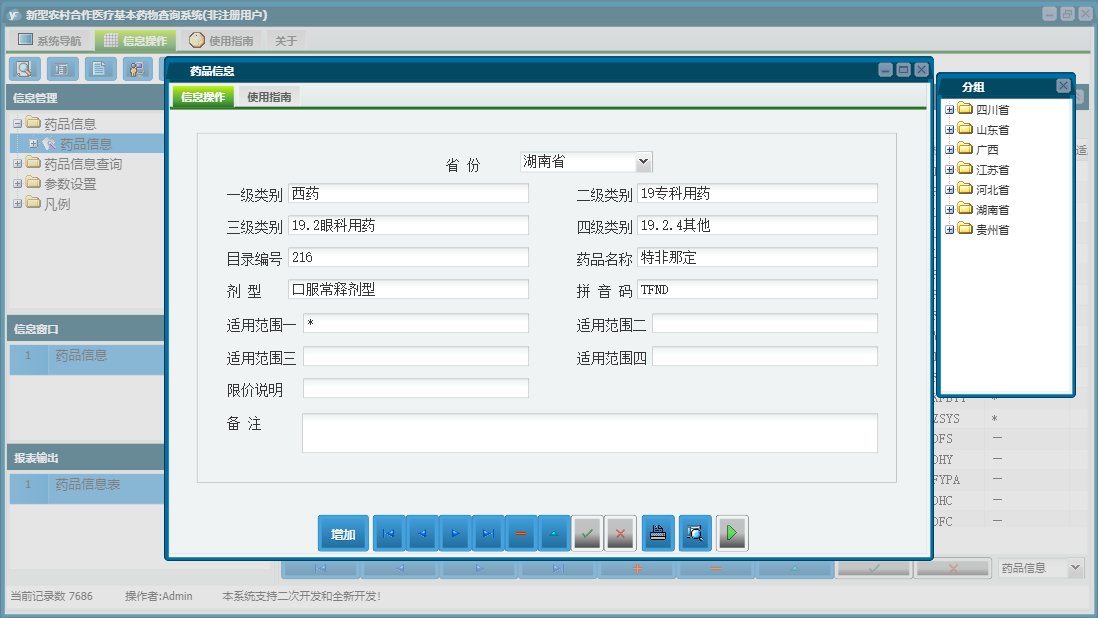
Task: Expand the 广西 group node
Action: (950, 149)
